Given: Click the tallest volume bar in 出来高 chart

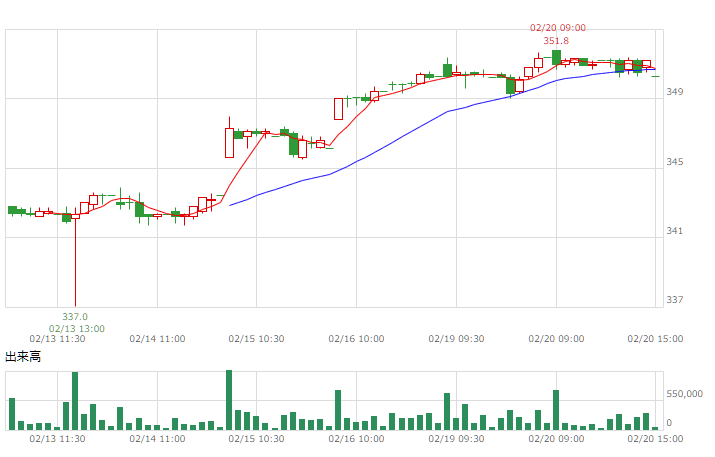Looking at the screenshot, I should coord(229,400).
